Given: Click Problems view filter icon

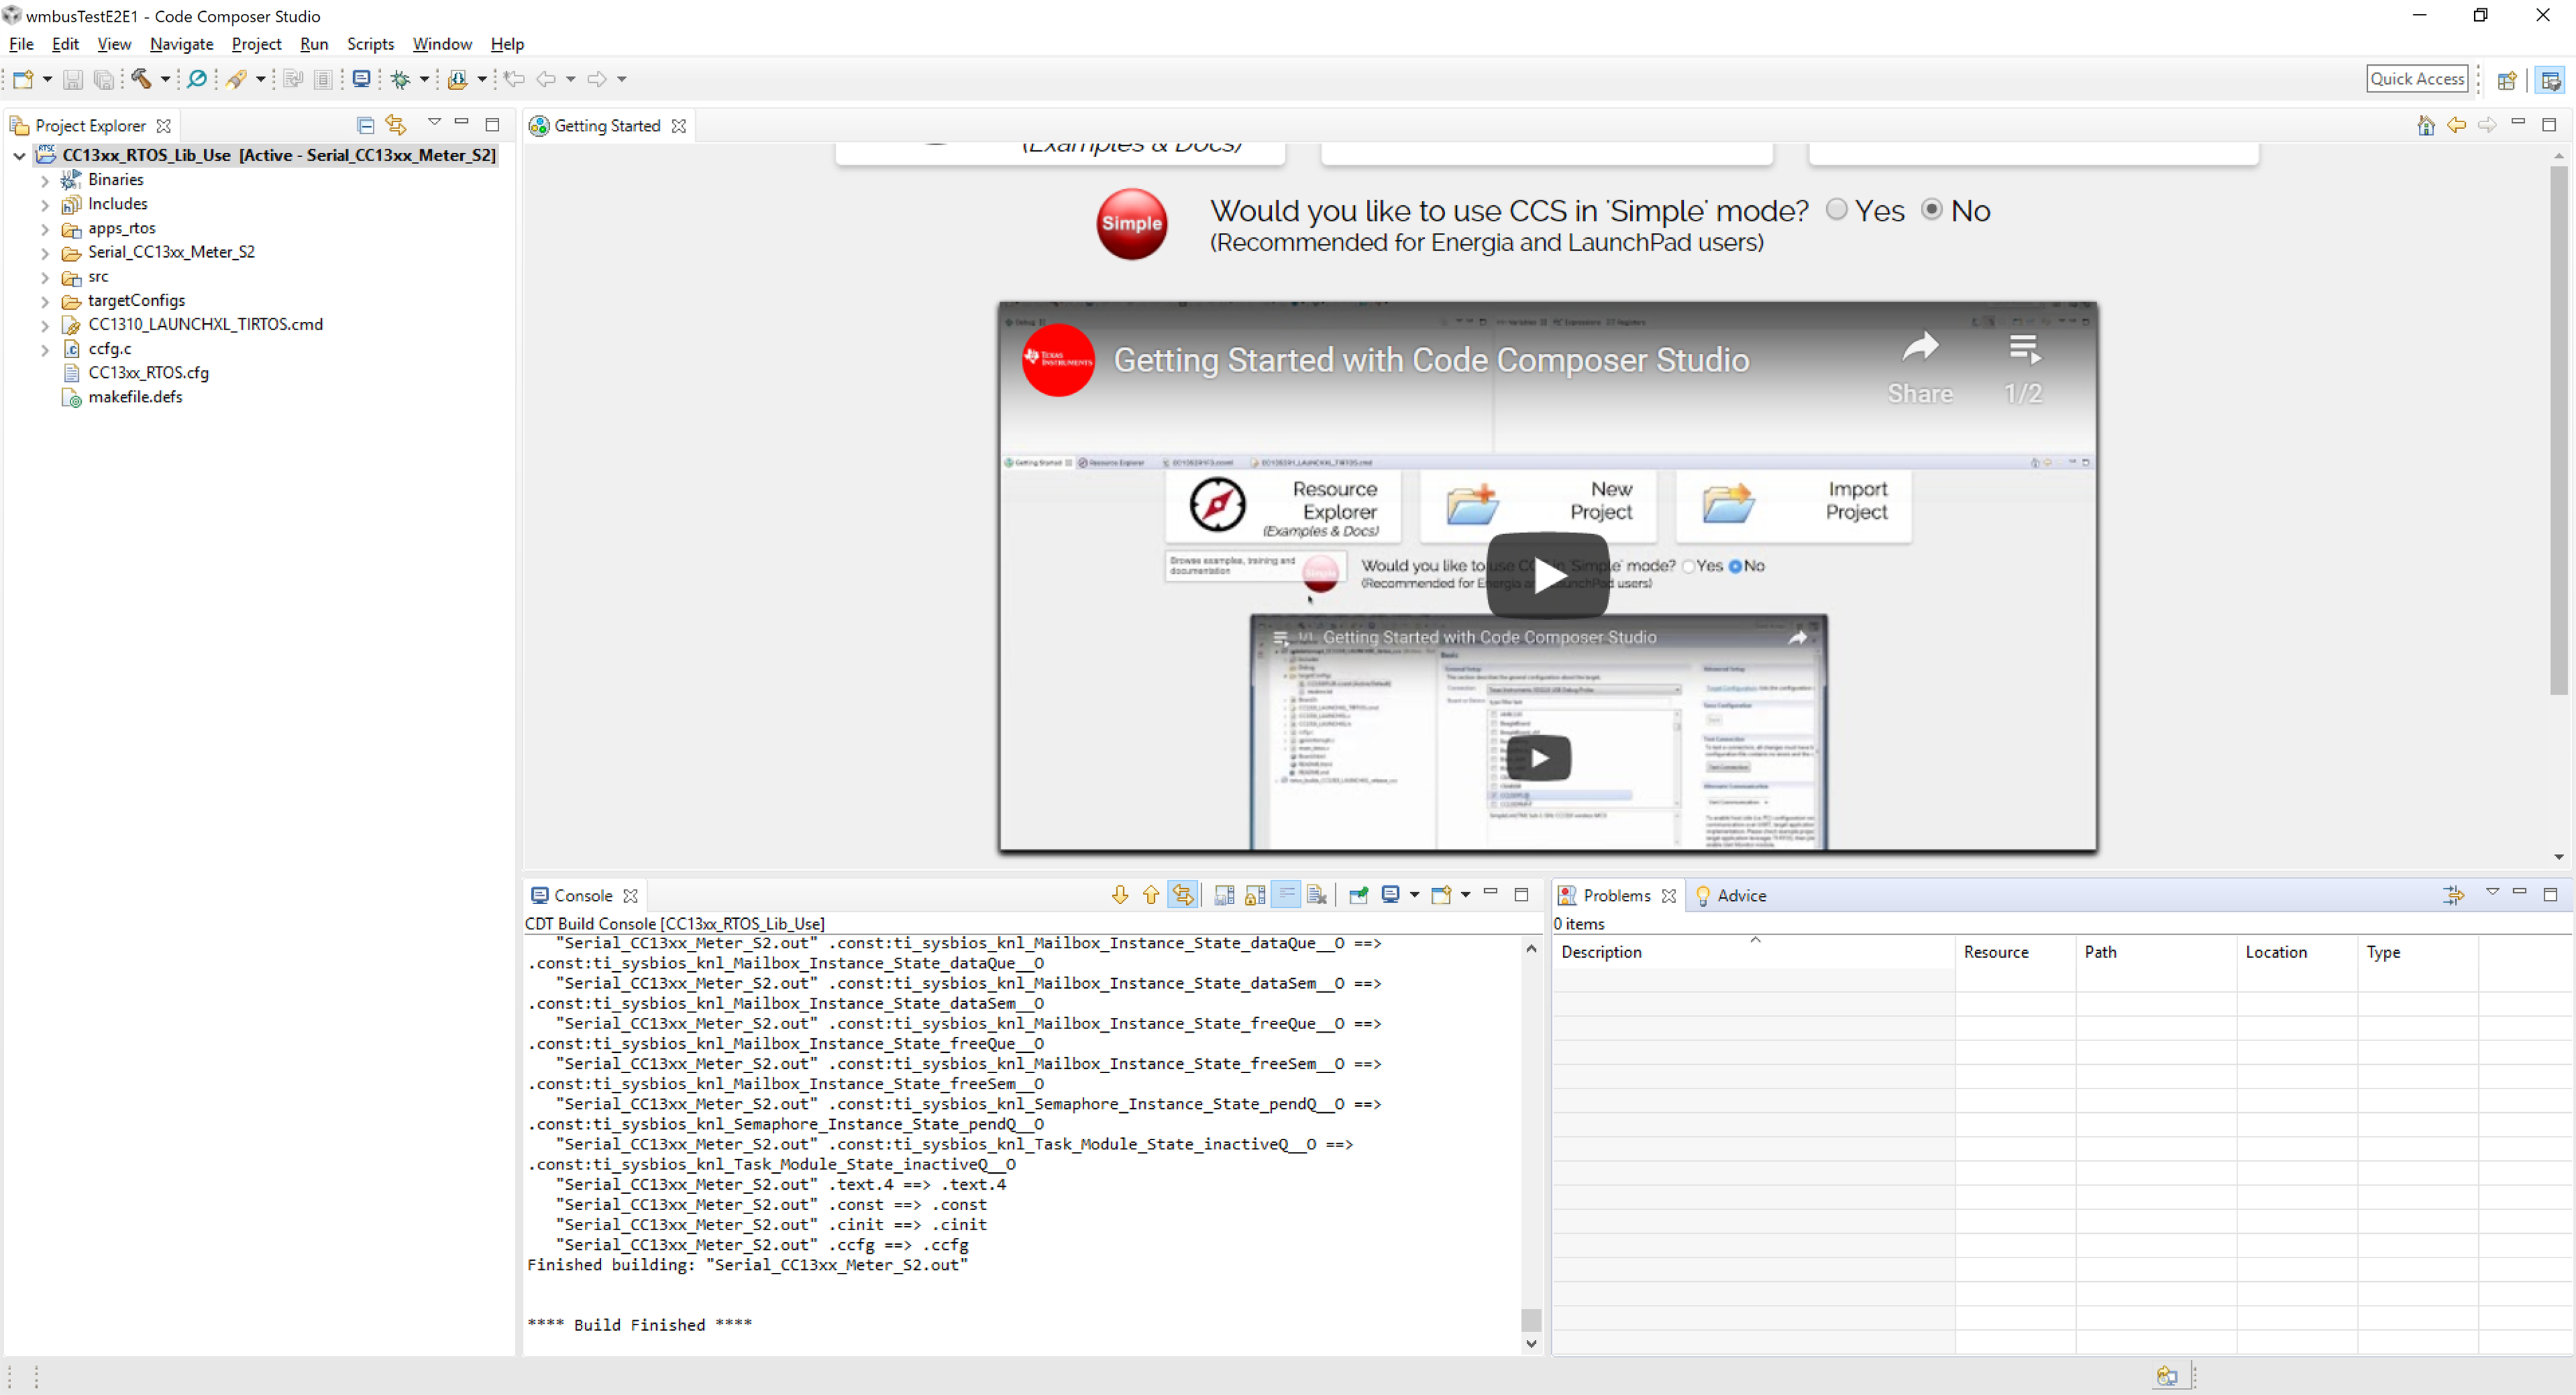Looking at the screenshot, I should 2453,895.
